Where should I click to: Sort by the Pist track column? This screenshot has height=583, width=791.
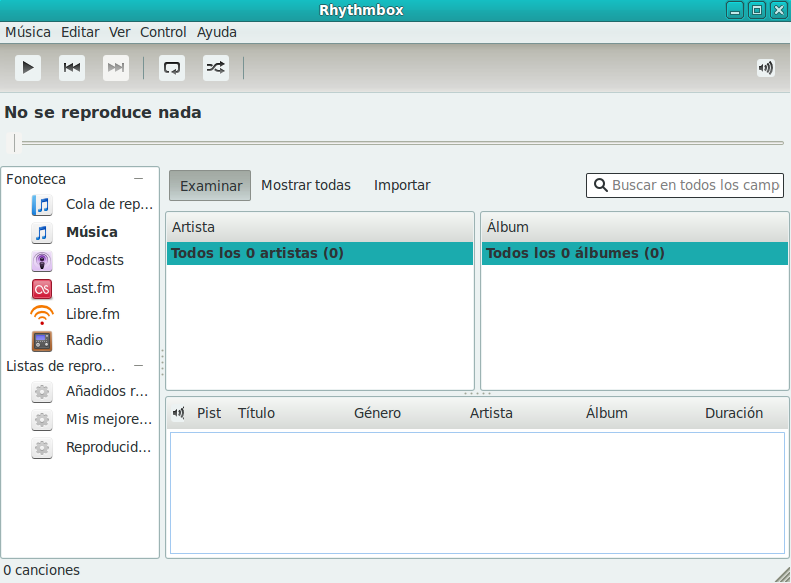tap(209, 414)
